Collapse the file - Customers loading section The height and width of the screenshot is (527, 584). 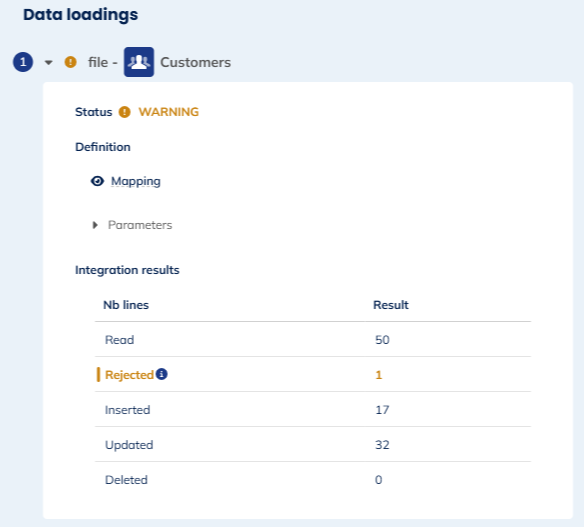click(48, 62)
